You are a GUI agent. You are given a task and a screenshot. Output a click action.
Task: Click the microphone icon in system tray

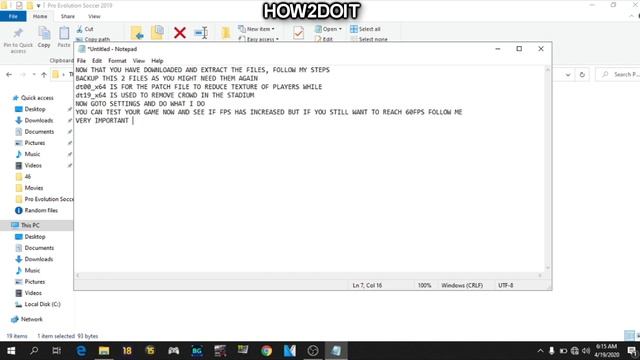(x=551, y=351)
